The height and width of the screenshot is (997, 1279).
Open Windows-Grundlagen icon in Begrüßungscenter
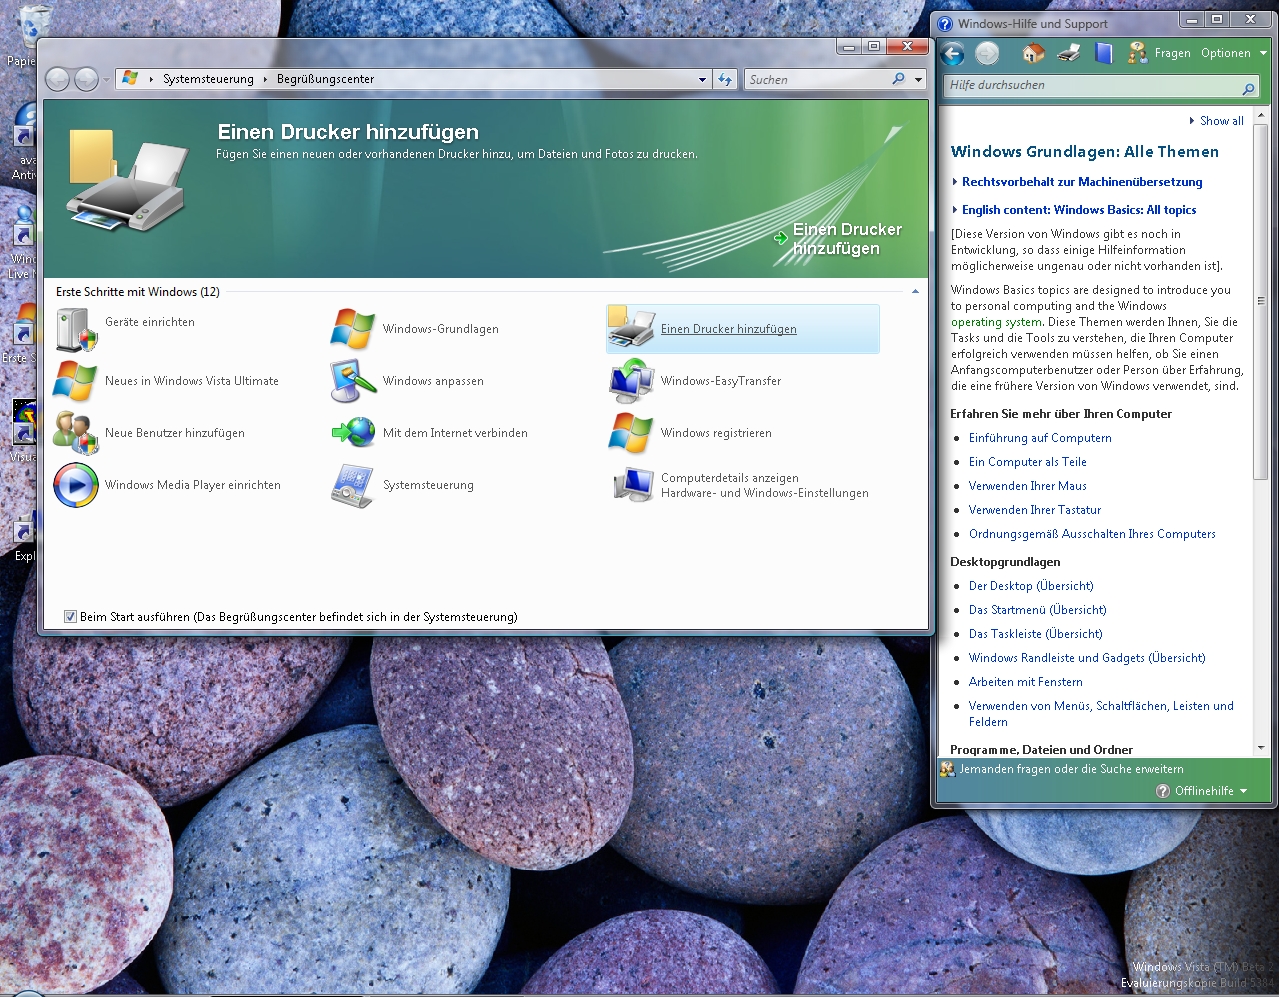[353, 329]
